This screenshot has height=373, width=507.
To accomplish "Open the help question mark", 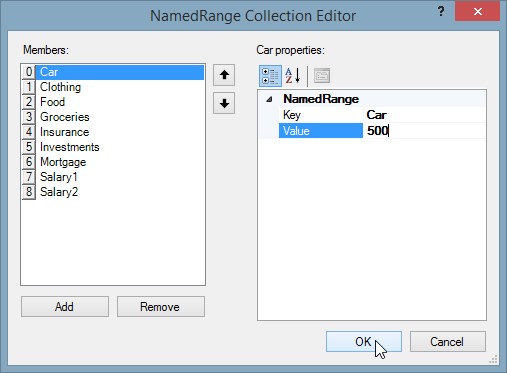I will 441,12.
